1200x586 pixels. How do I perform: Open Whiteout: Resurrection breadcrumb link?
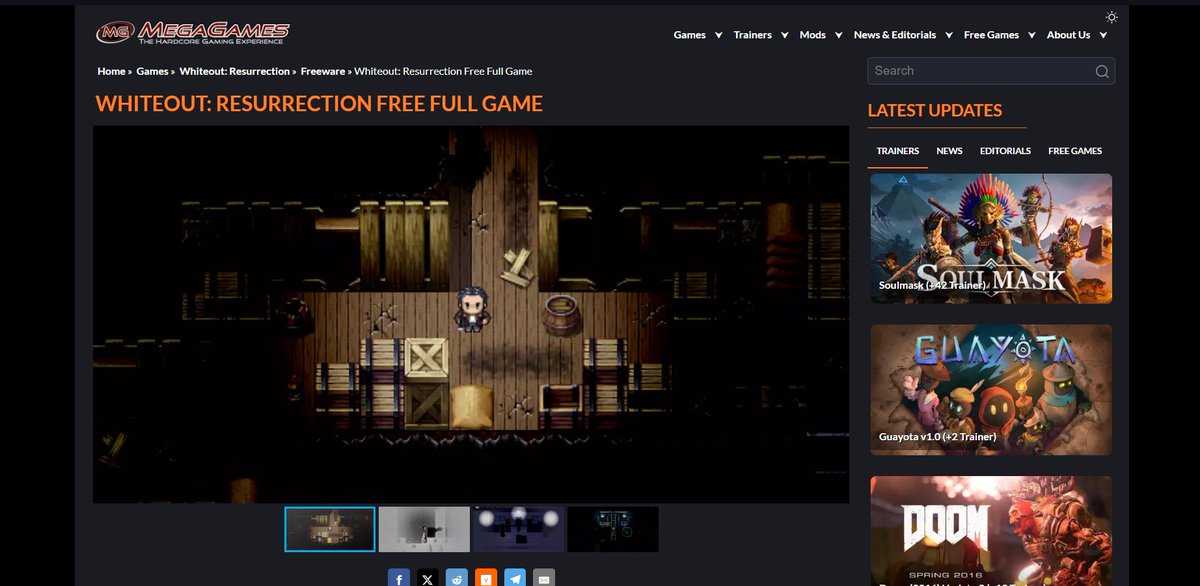[234, 71]
